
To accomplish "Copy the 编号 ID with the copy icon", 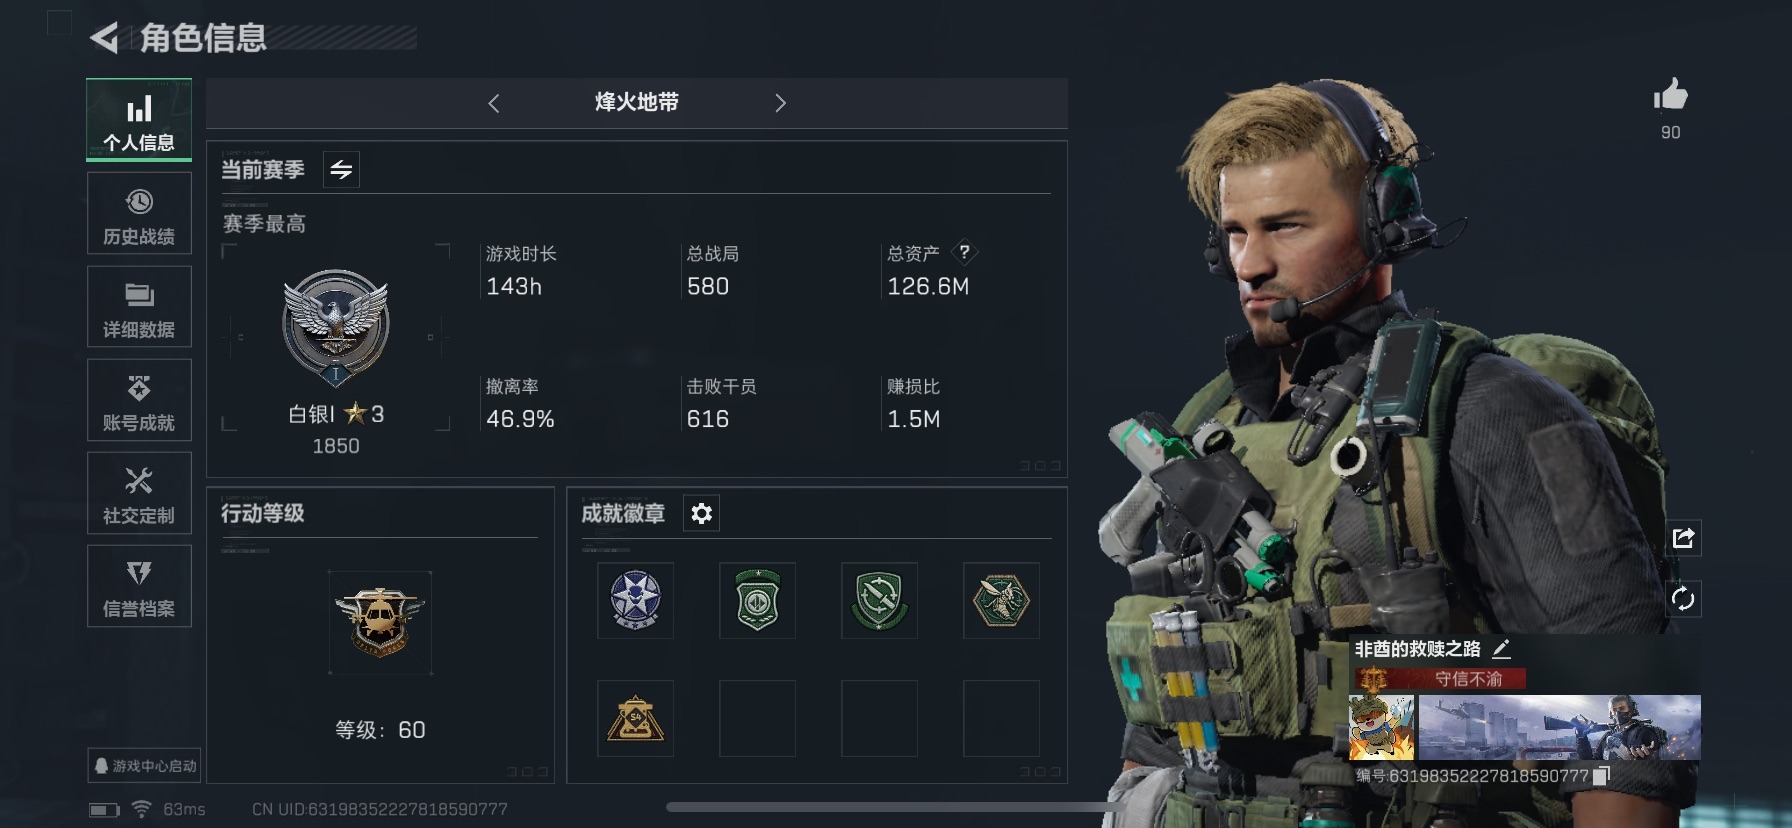I will (x=1601, y=775).
